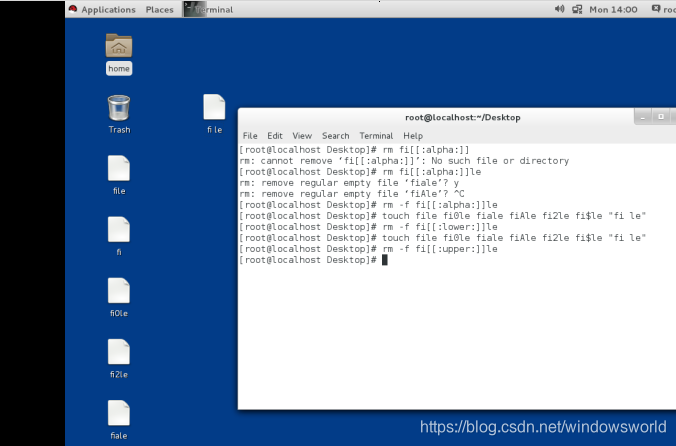
Task: Click the 'No such file or directory' error line
Action: (404, 161)
